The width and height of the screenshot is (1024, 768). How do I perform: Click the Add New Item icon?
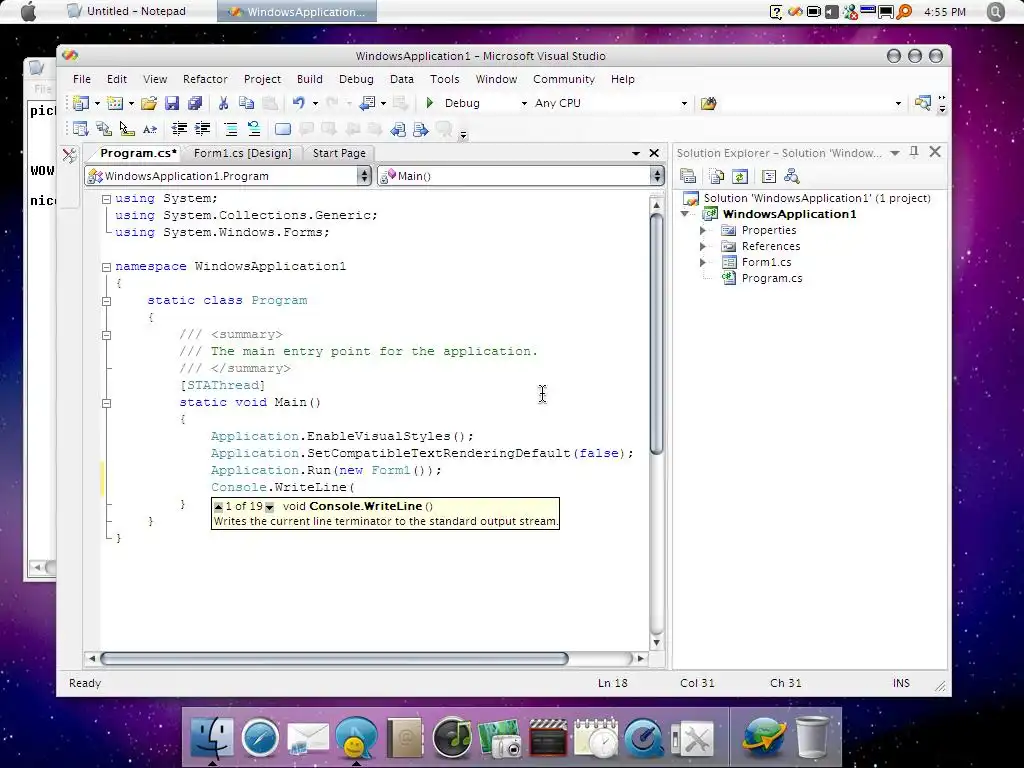[x=115, y=103]
